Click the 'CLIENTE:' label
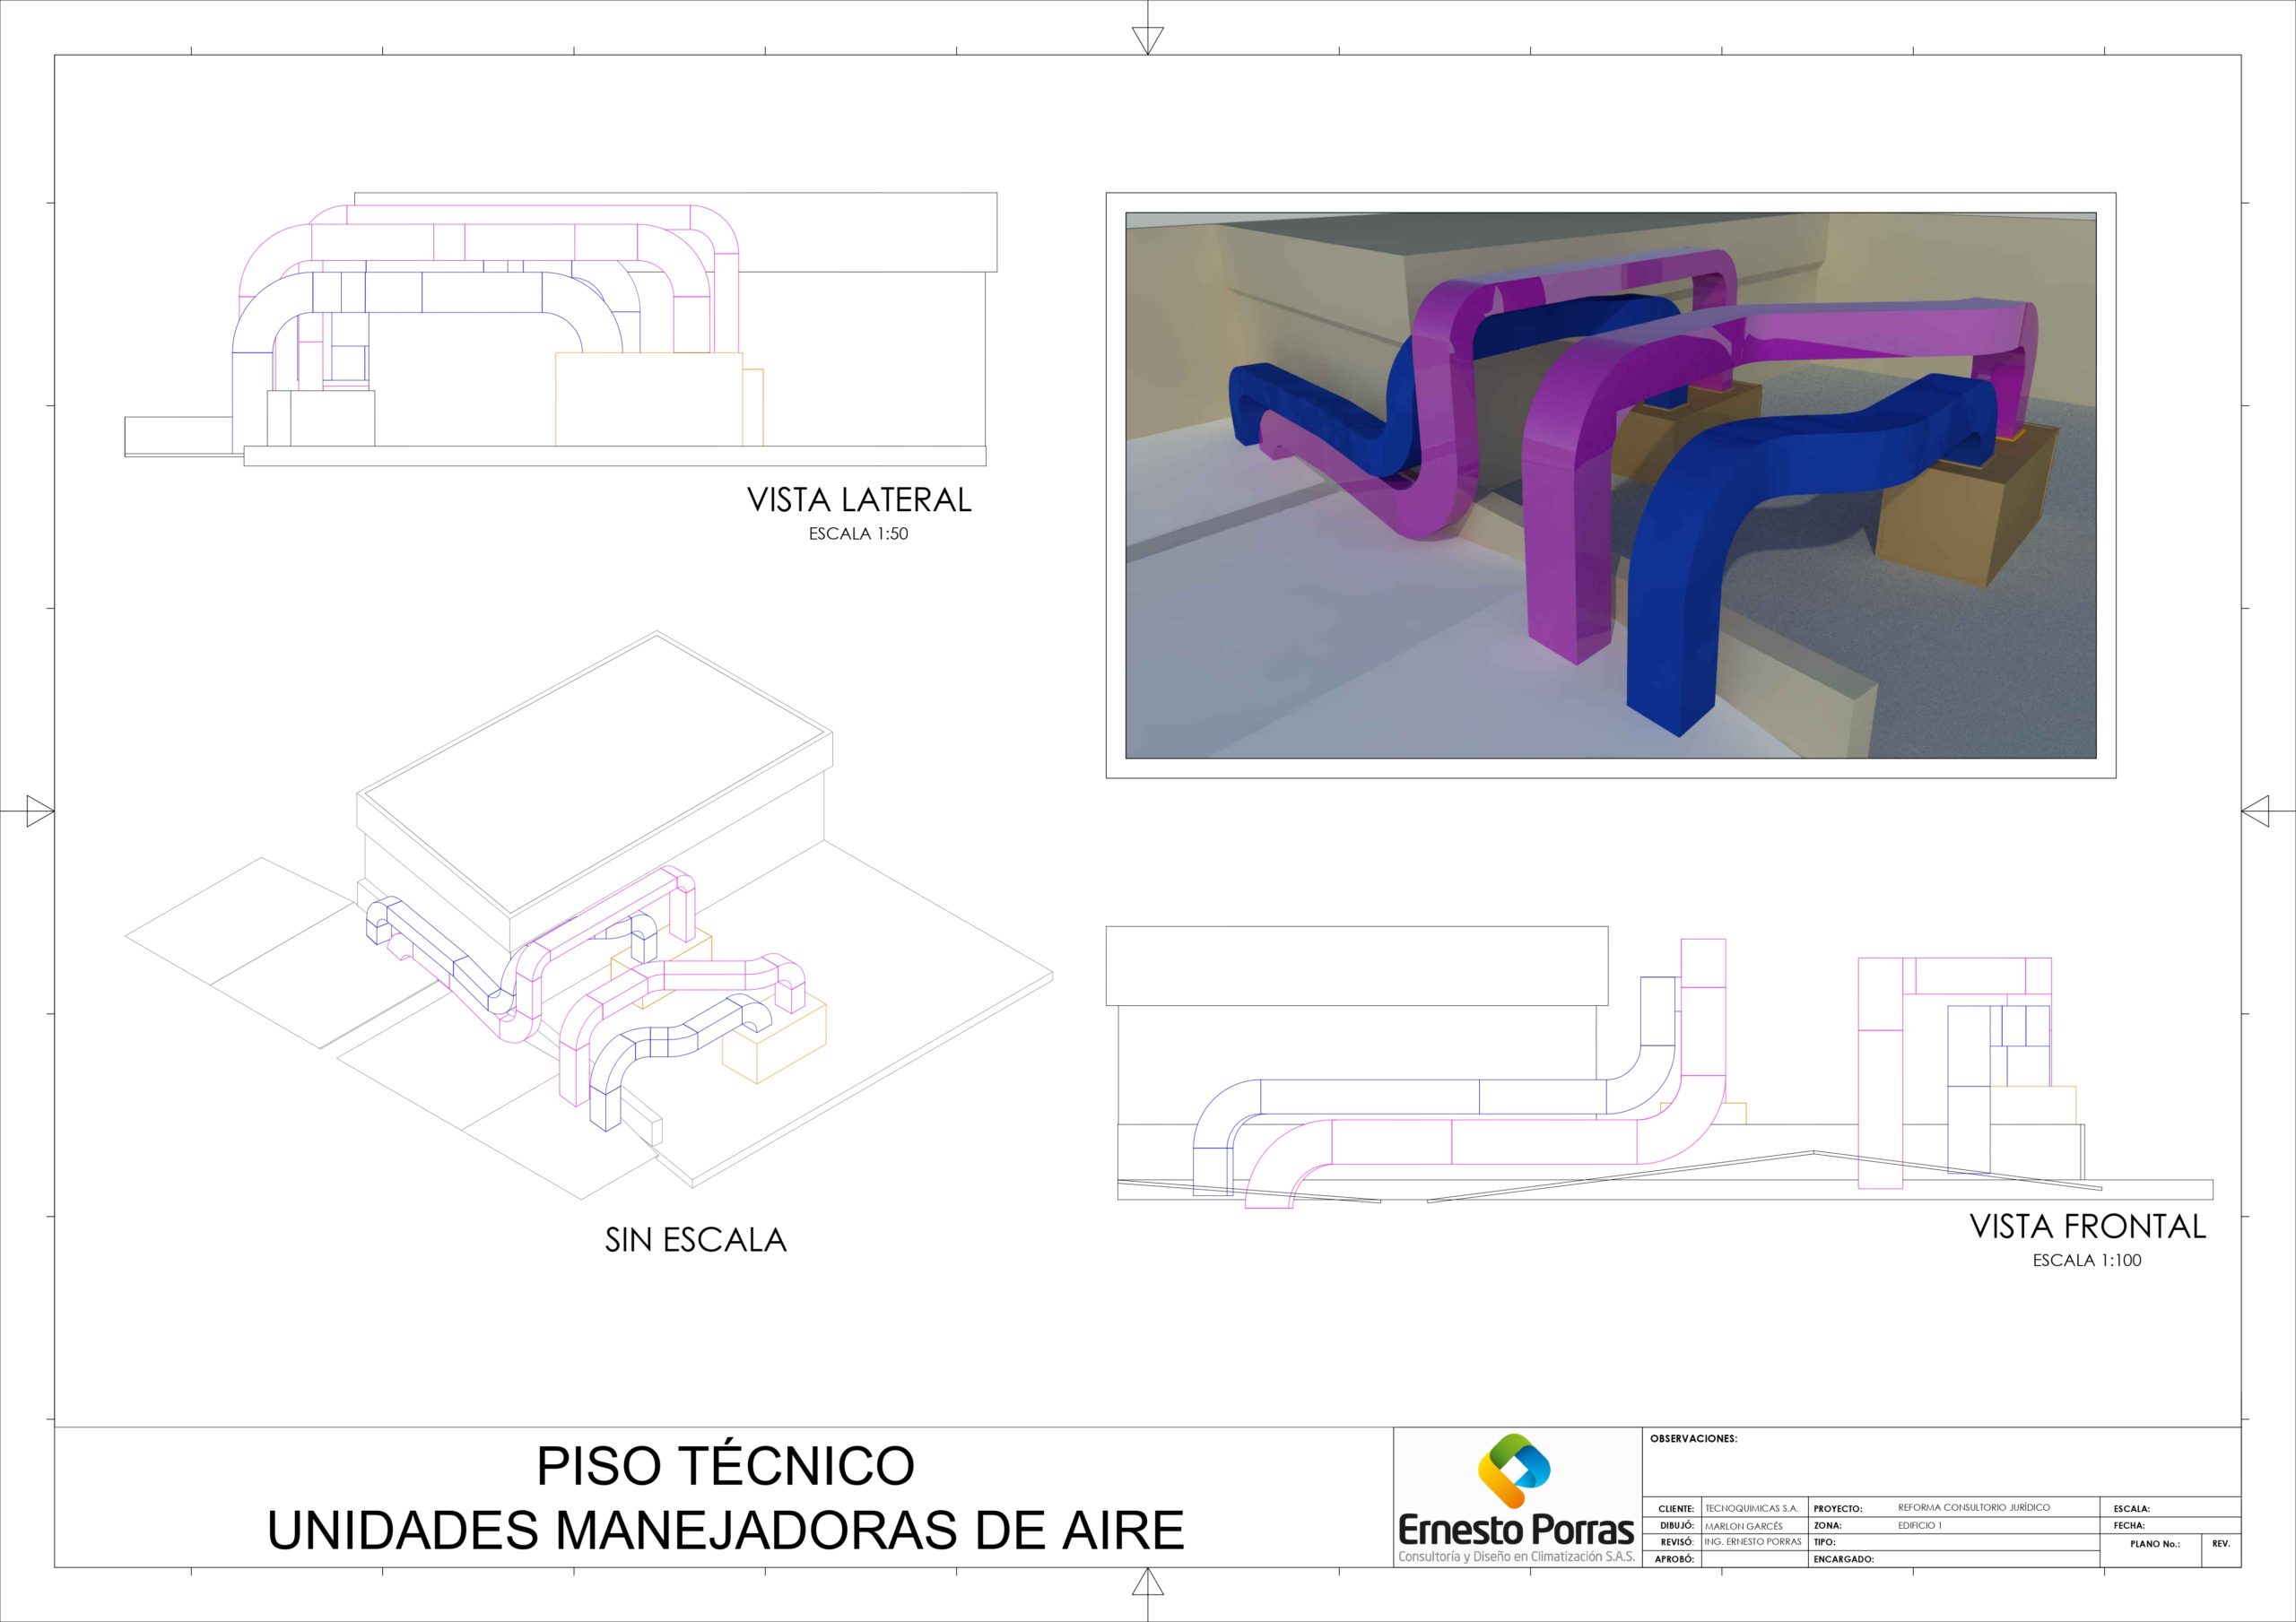The image size is (2296, 1622). [1676, 1509]
